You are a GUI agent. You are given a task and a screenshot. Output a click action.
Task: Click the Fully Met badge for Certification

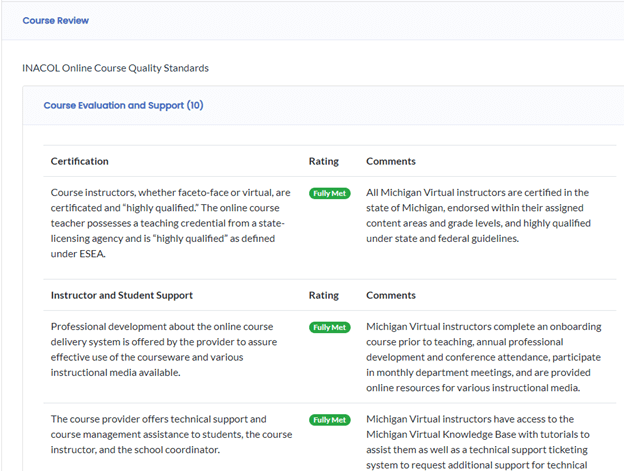[x=329, y=193]
